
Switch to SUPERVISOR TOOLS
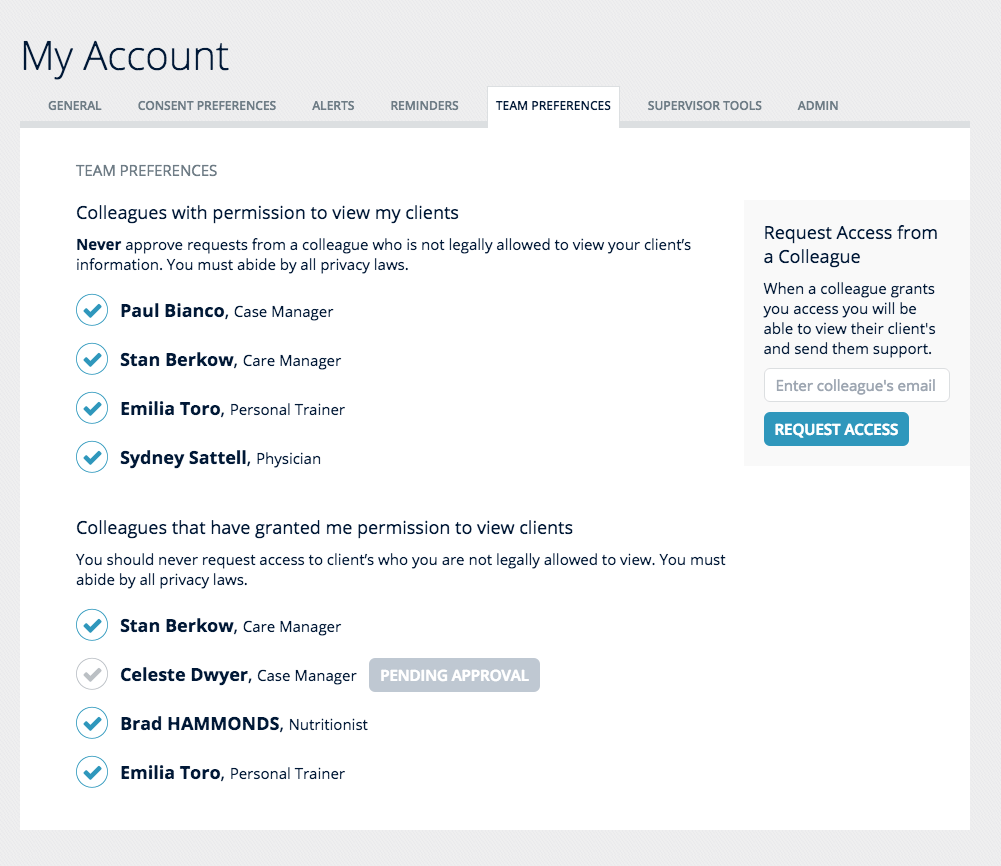[x=704, y=105]
